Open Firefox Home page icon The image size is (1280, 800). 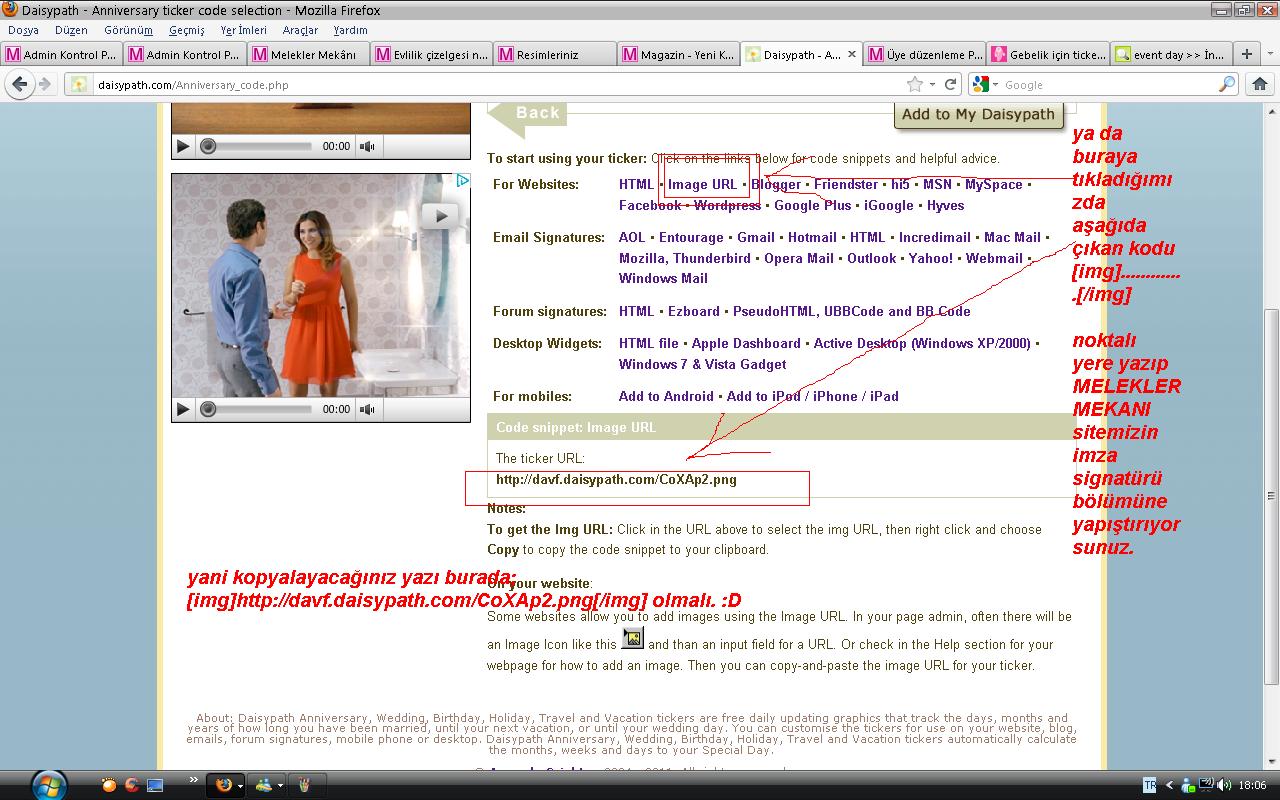(x=1259, y=85)
